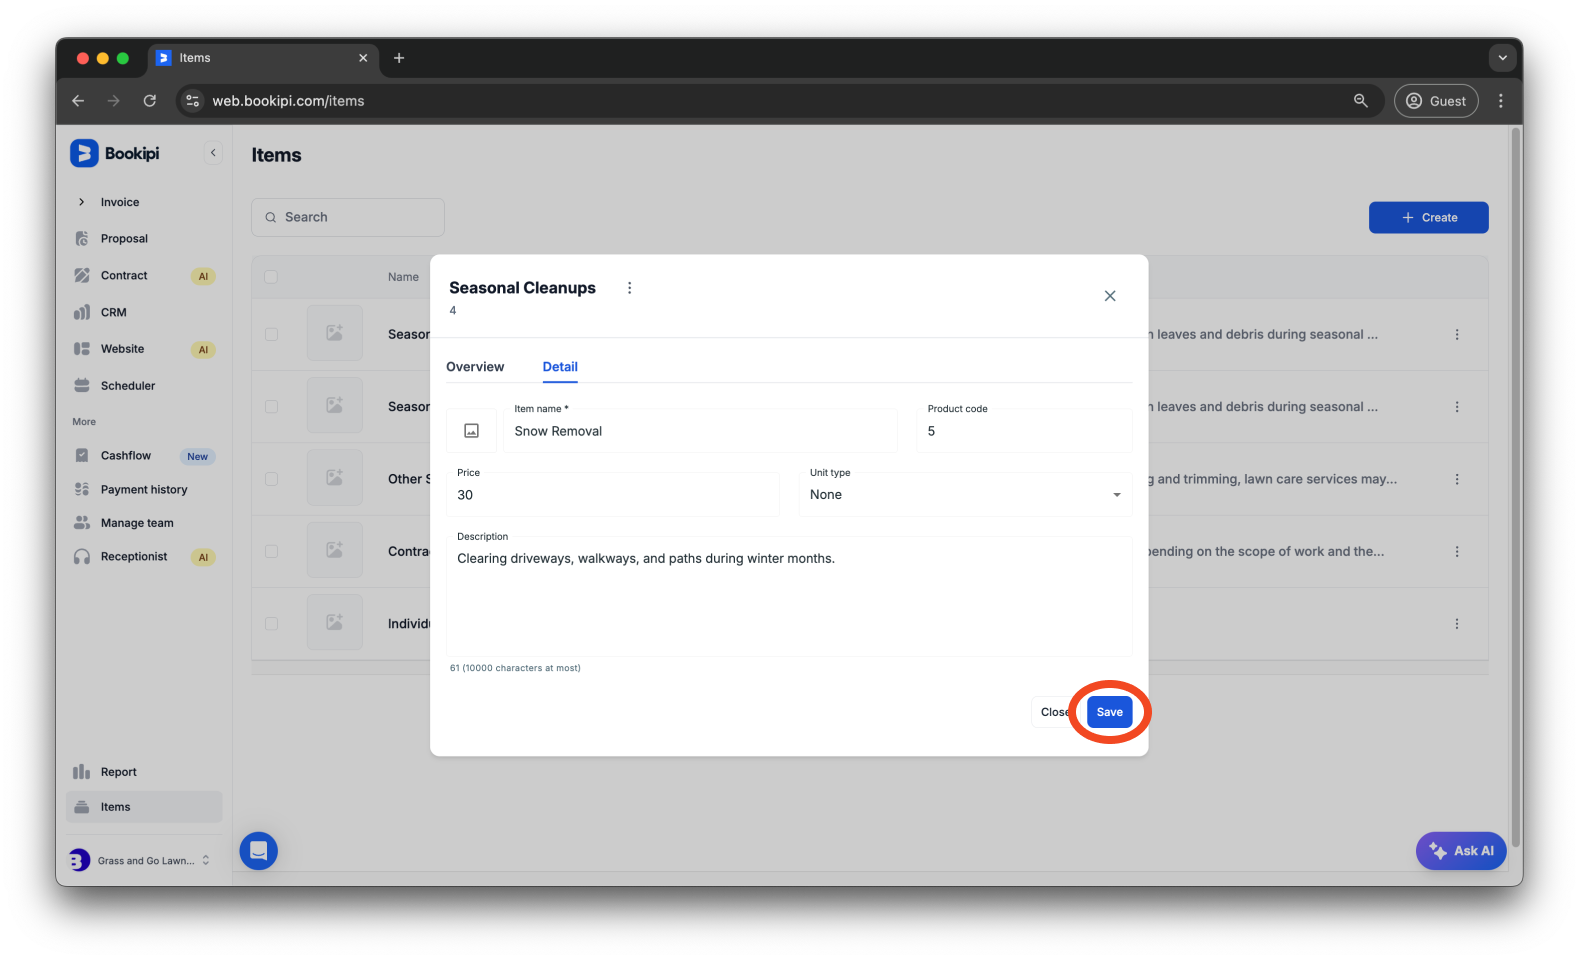
Task: Go back in the browser
Action: [78, 101]
